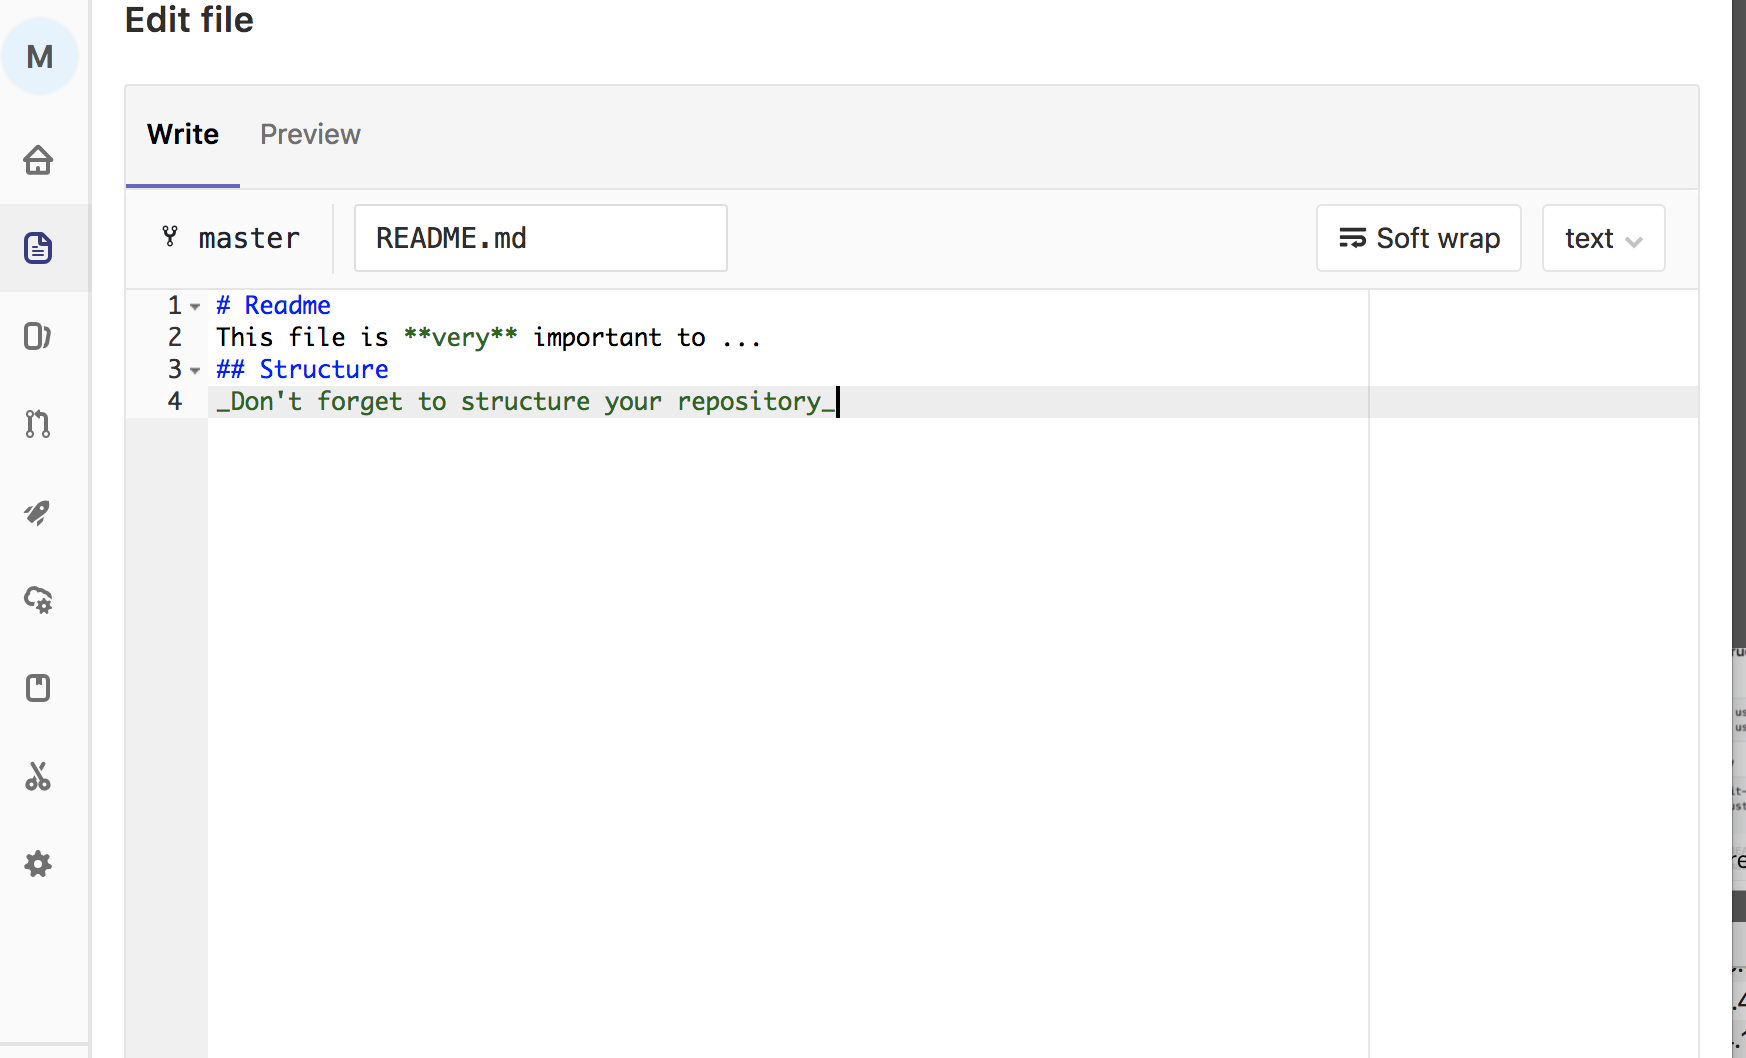
Task: Open the text syntax highlighting dropdown
Action: click(1602, 238)
